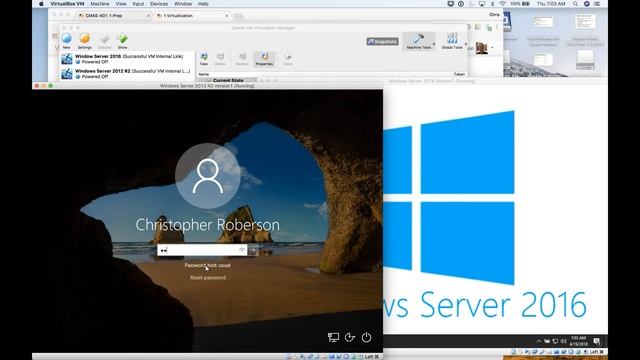Image resolution: width=640 pixels, height=360 pixels.
Task: Open Ease of Access icon on login screen
Action: [350, 337]
